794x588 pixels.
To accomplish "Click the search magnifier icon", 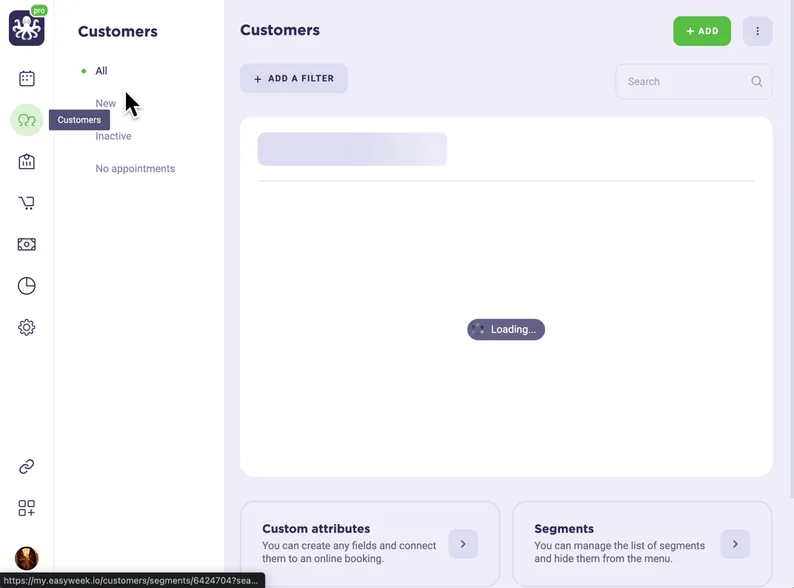I will point(757,82).
